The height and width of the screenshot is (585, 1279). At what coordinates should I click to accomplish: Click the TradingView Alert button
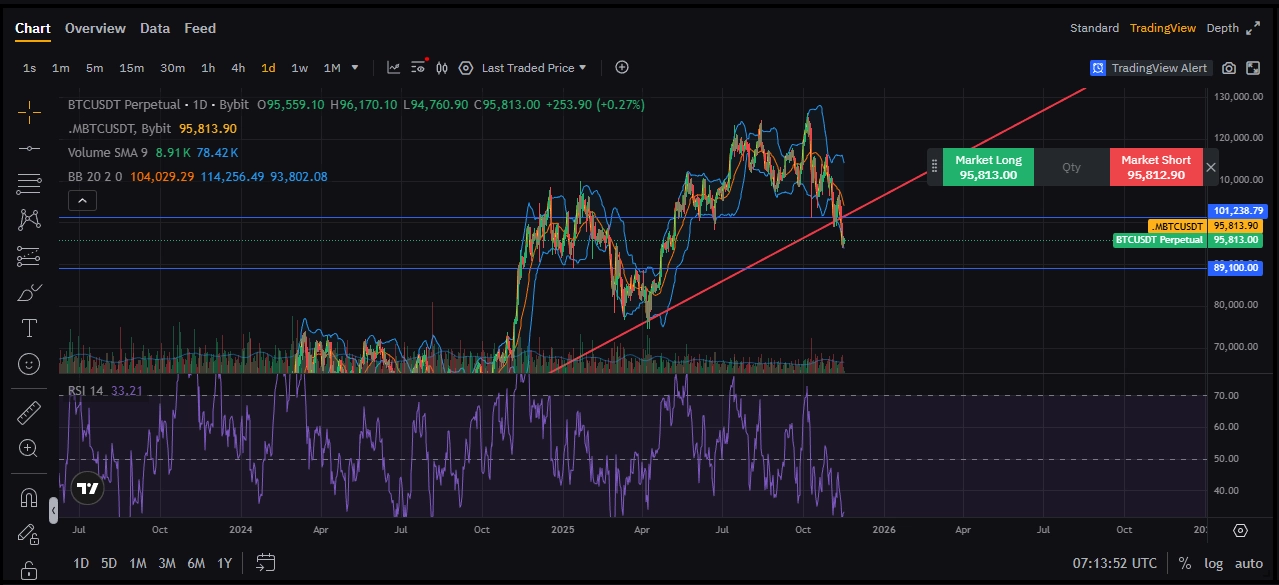click(x=1150, y=68)
